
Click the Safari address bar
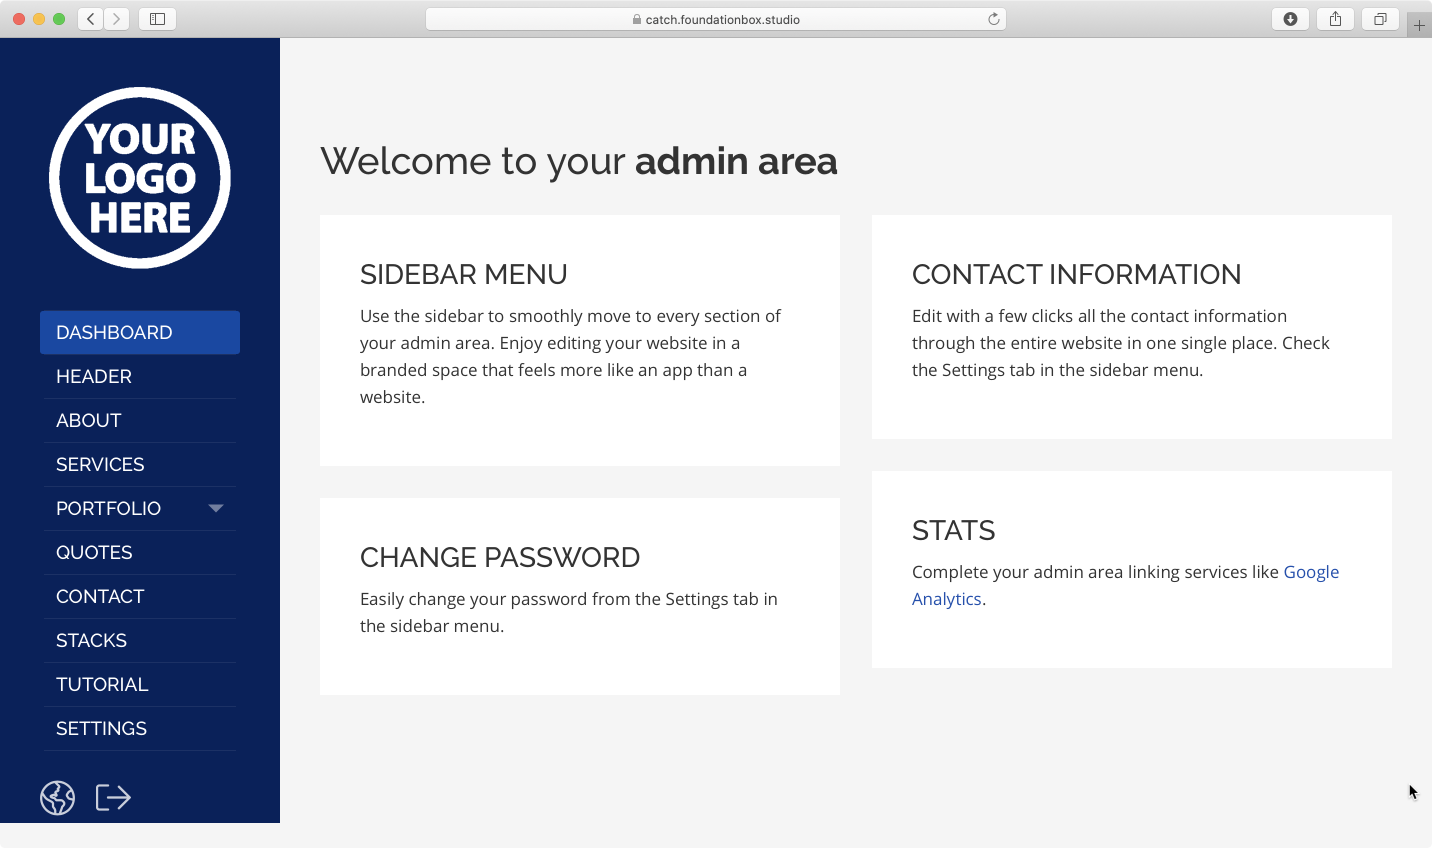point(715,19)
